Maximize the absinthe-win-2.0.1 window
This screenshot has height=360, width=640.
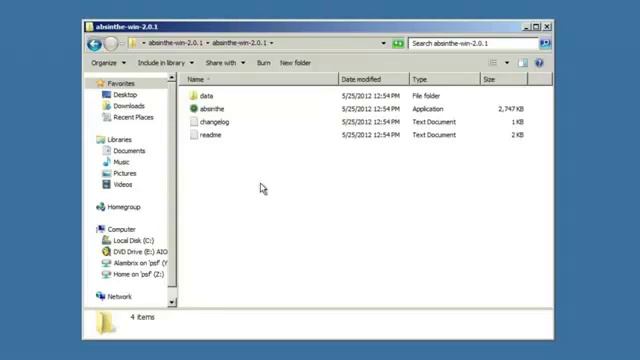tap(536, 27)
